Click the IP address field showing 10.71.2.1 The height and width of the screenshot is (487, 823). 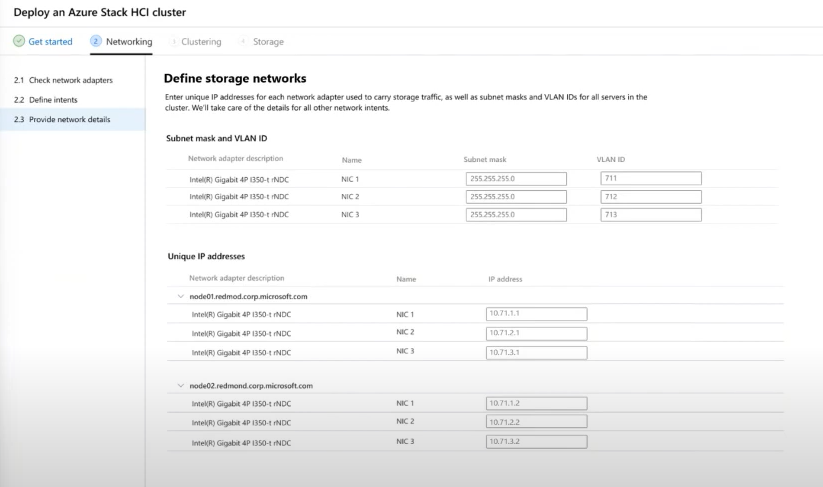(536, 333)
